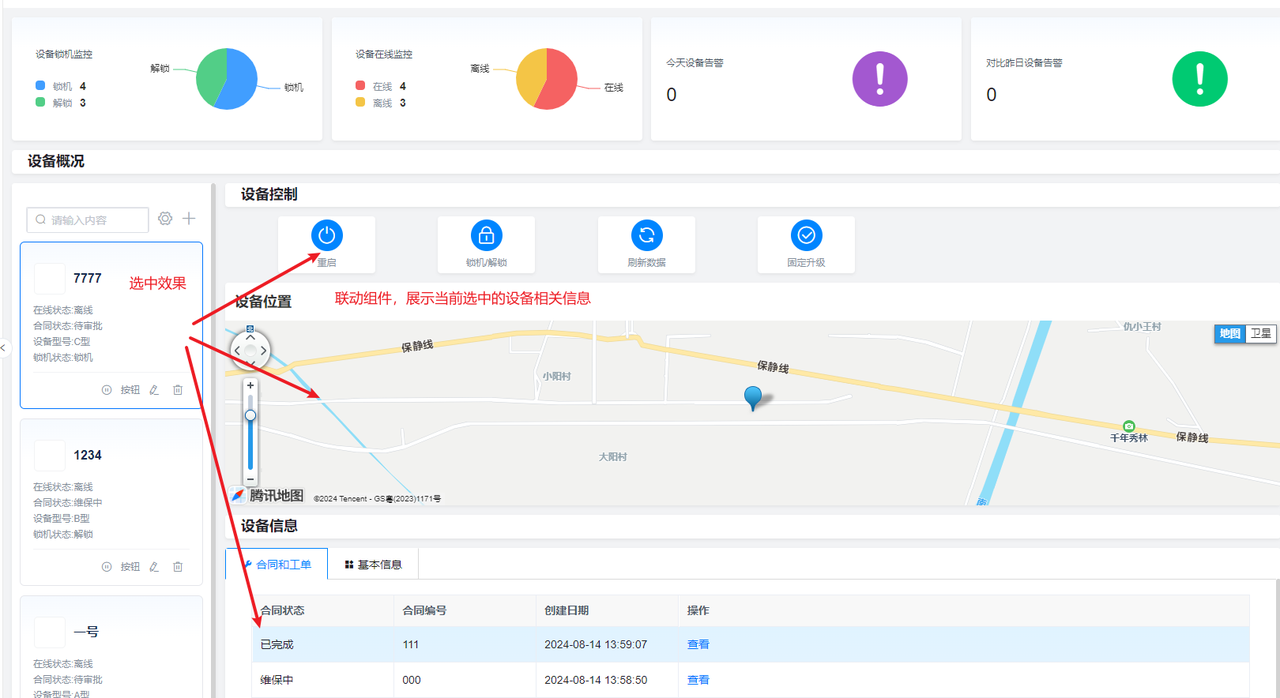Switch to the 基本信息 tab
This screenshot has width=1280, height=698.
coord(373,565)
